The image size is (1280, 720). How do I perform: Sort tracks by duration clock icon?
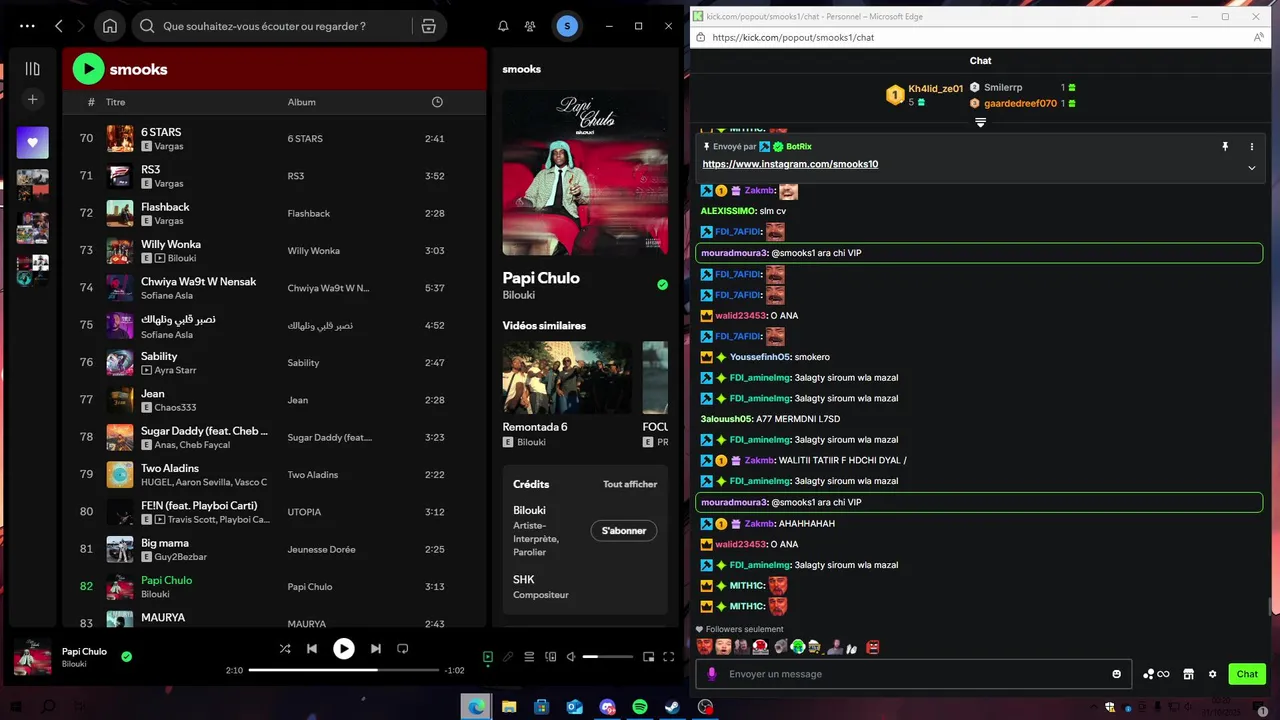(437, 102)
